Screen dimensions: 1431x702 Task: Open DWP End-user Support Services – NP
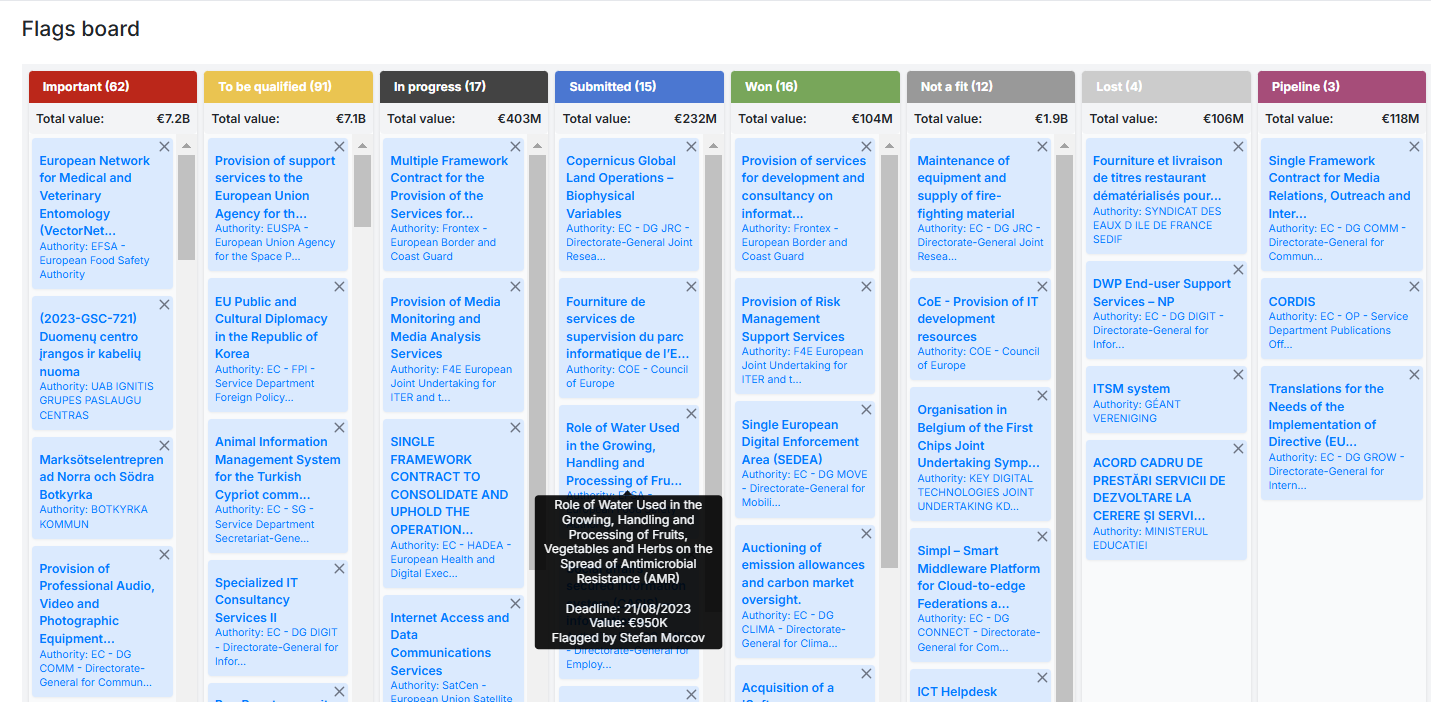1162,292
